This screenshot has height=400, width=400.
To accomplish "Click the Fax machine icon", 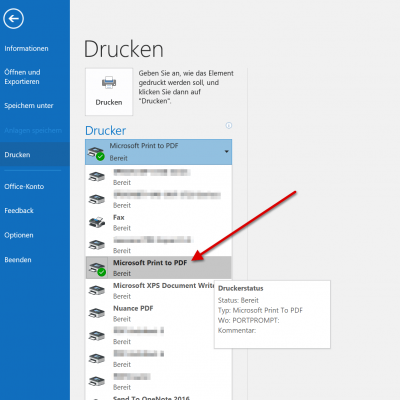I will click(97, 222).
